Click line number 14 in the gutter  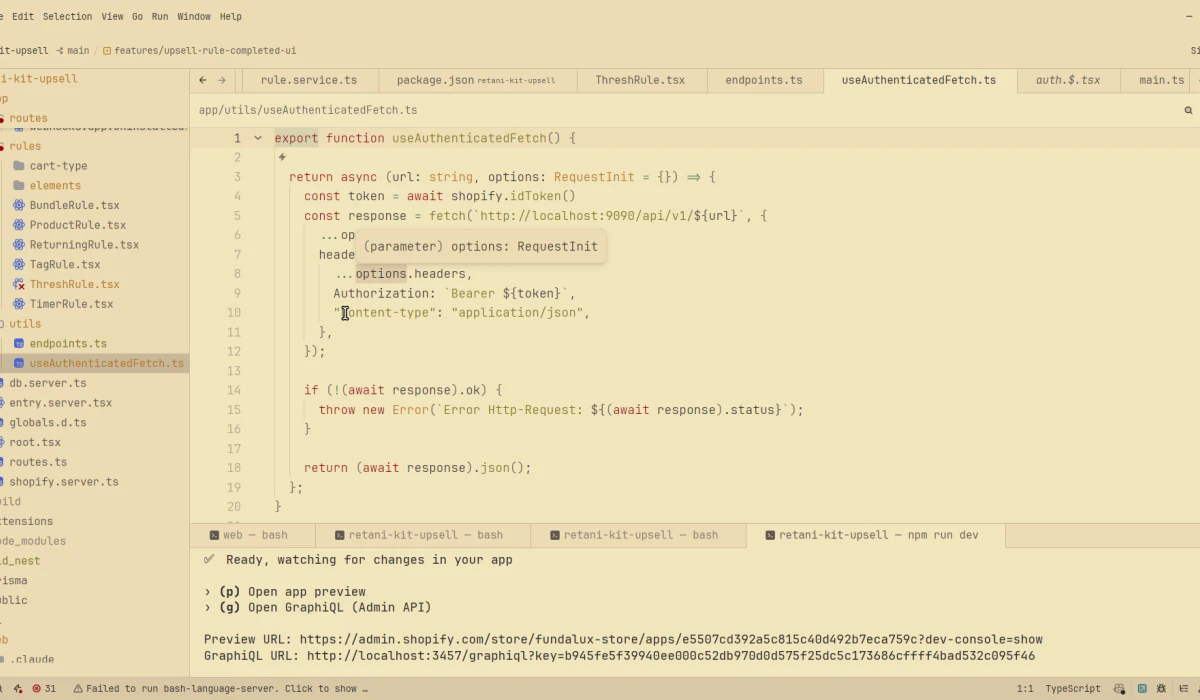[234, 390]
